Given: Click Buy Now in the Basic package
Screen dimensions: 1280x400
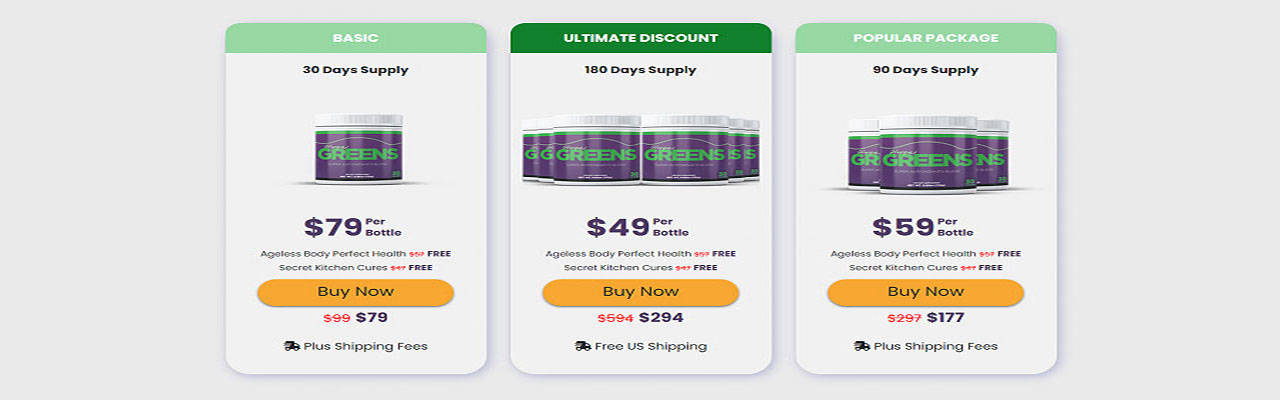Looking at the screenshot, I should [355, 292].
